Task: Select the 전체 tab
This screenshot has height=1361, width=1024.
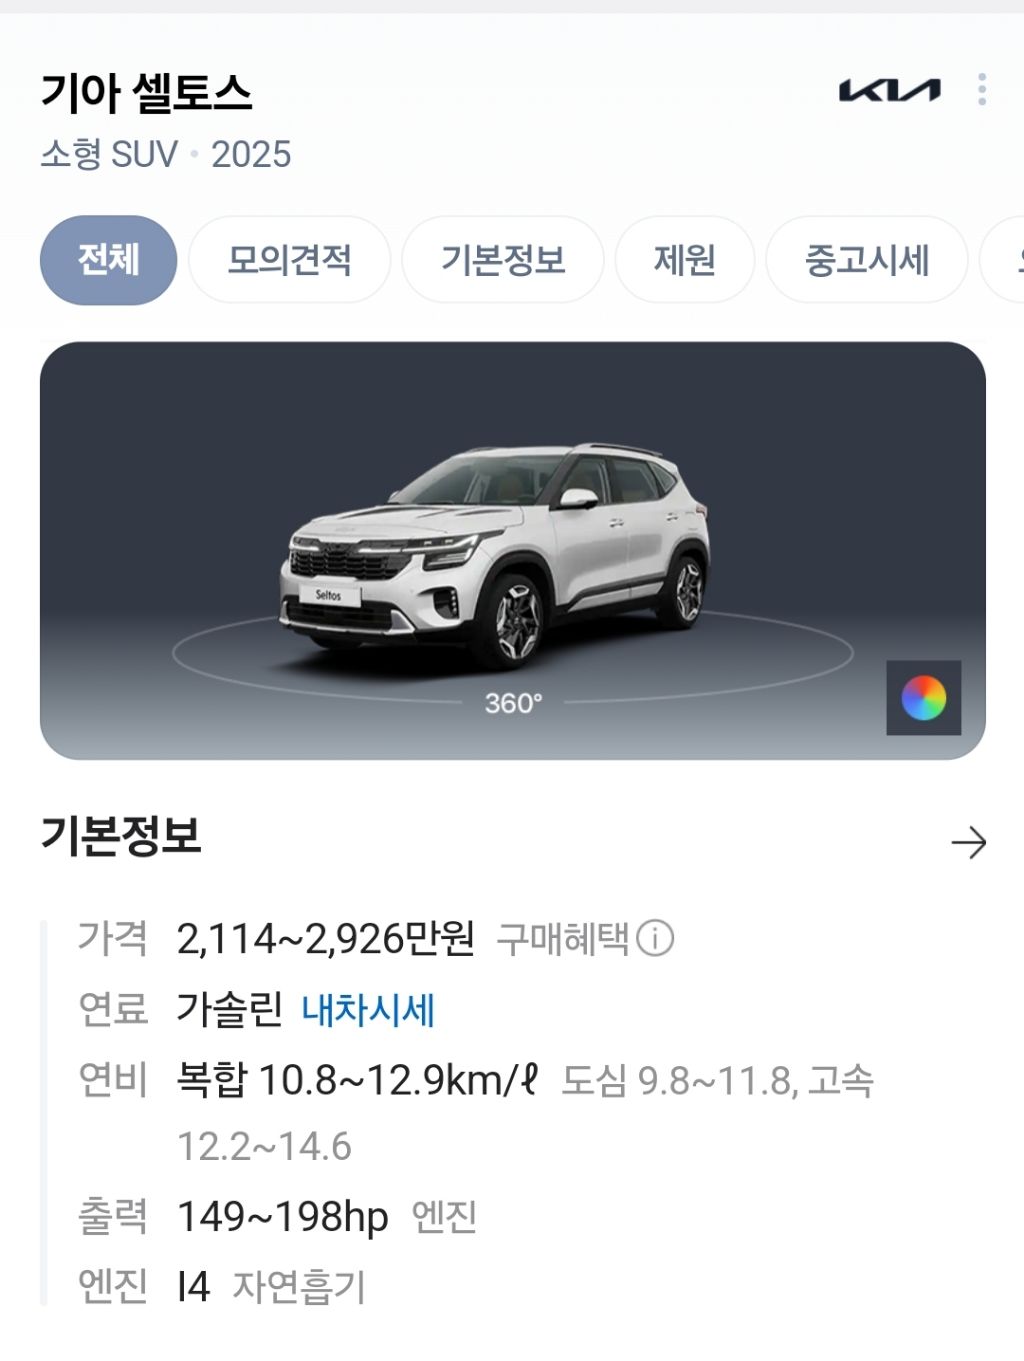Action: 108,260
